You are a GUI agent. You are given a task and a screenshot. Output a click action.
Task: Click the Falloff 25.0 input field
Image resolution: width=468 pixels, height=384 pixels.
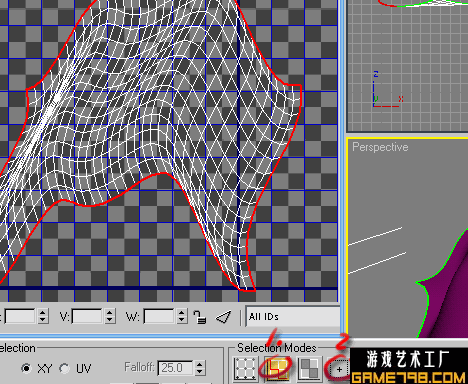[x=175, y=368]
